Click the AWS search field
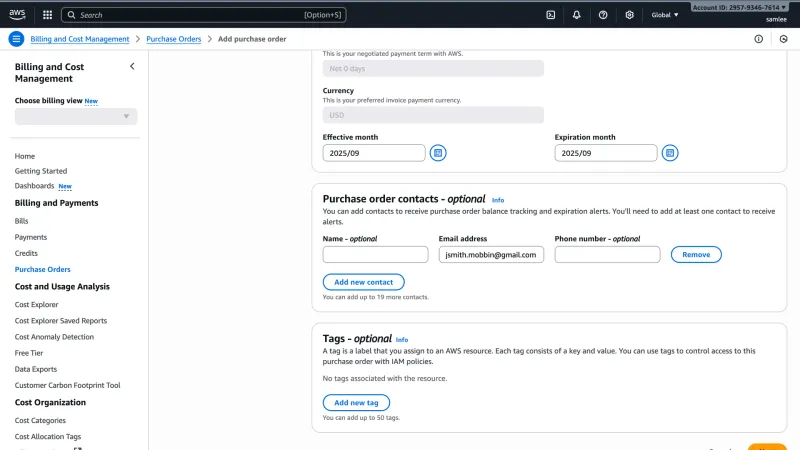 204,15
